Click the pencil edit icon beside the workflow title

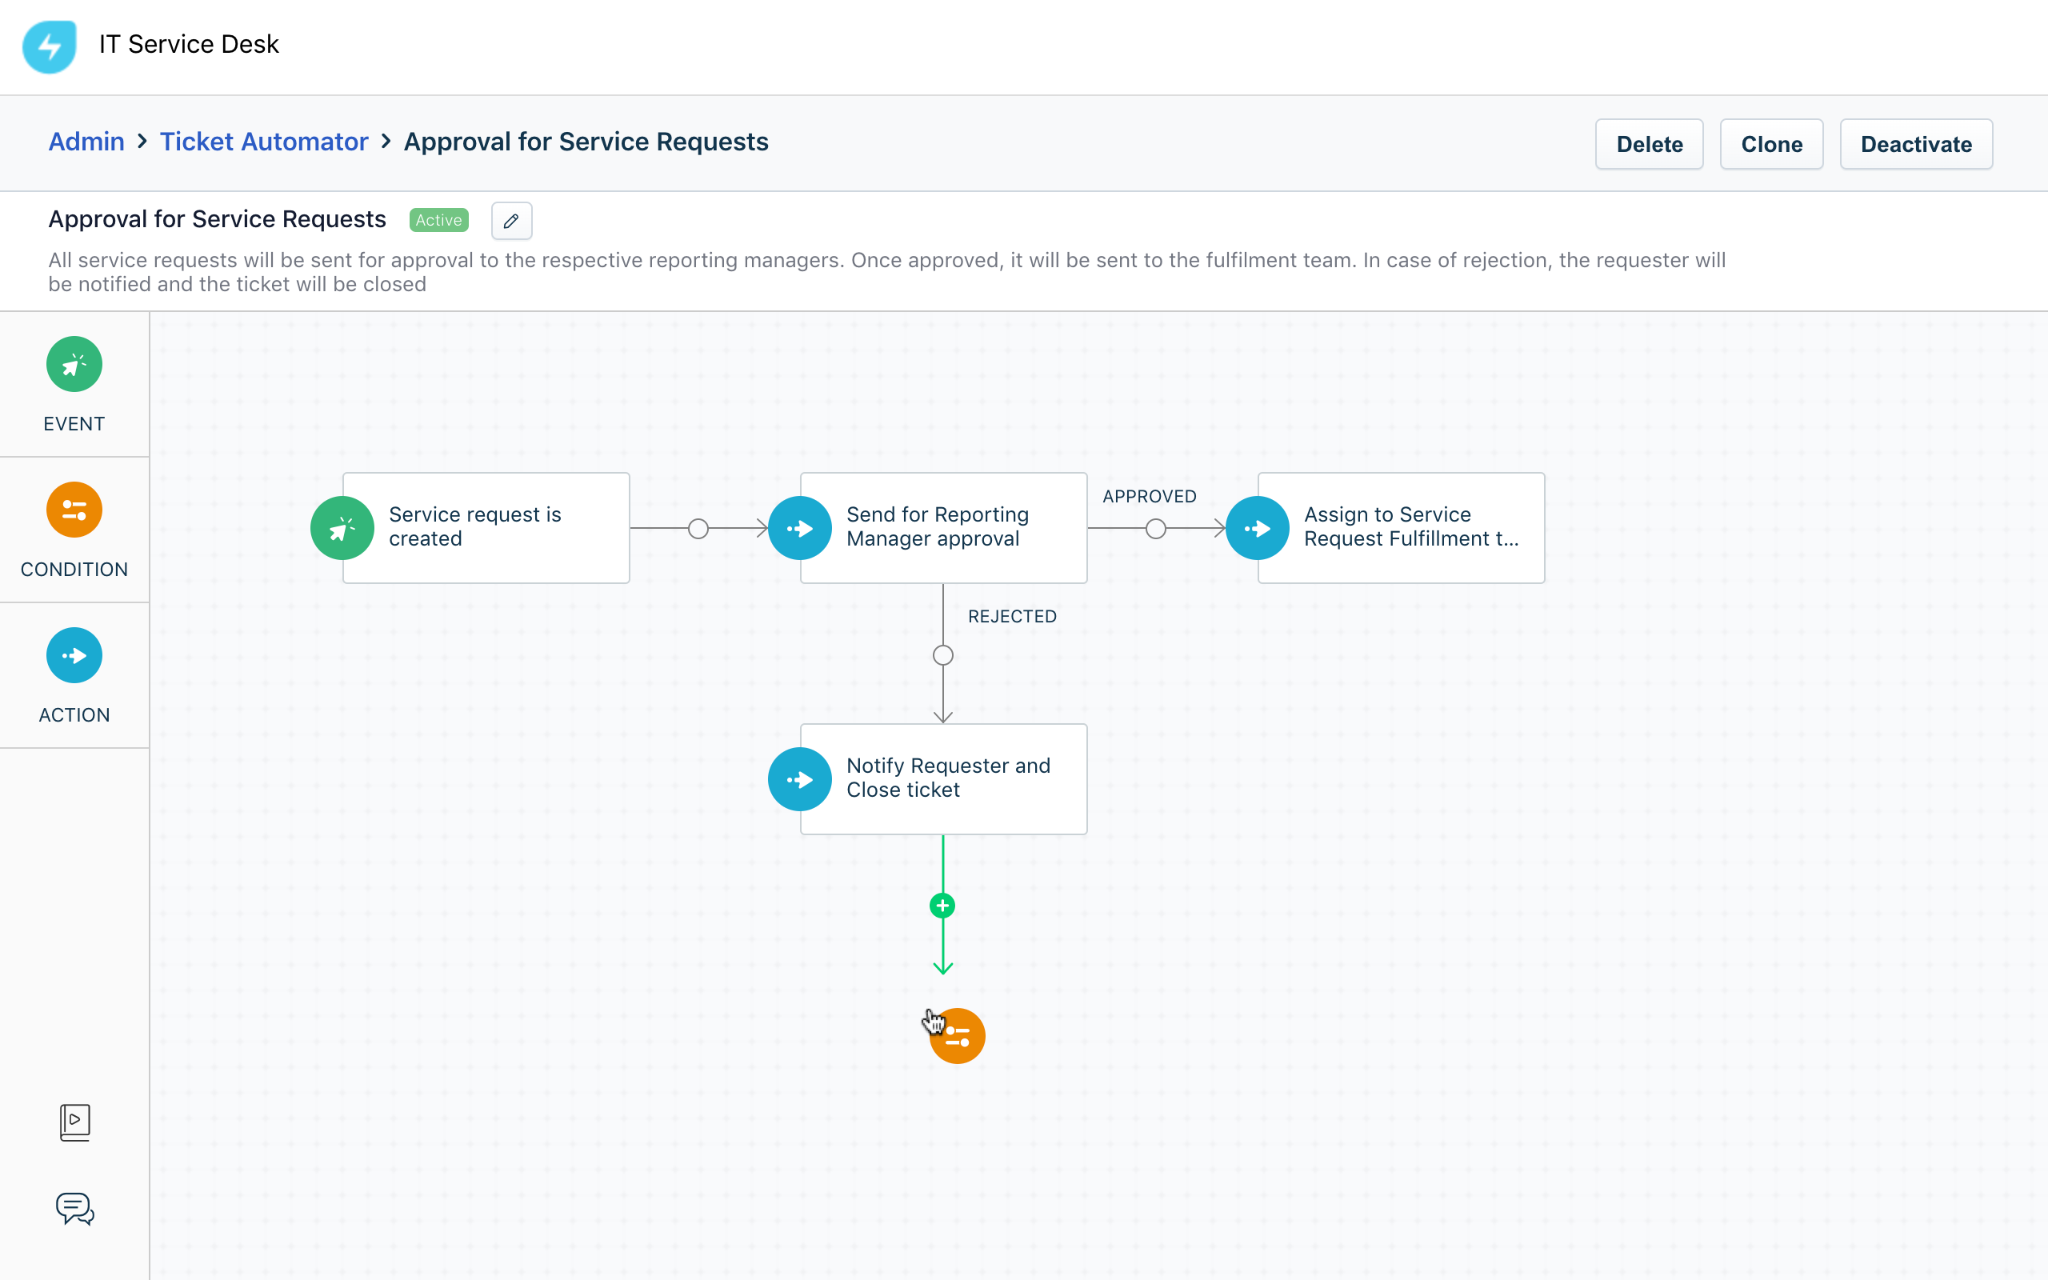(511, 220)
